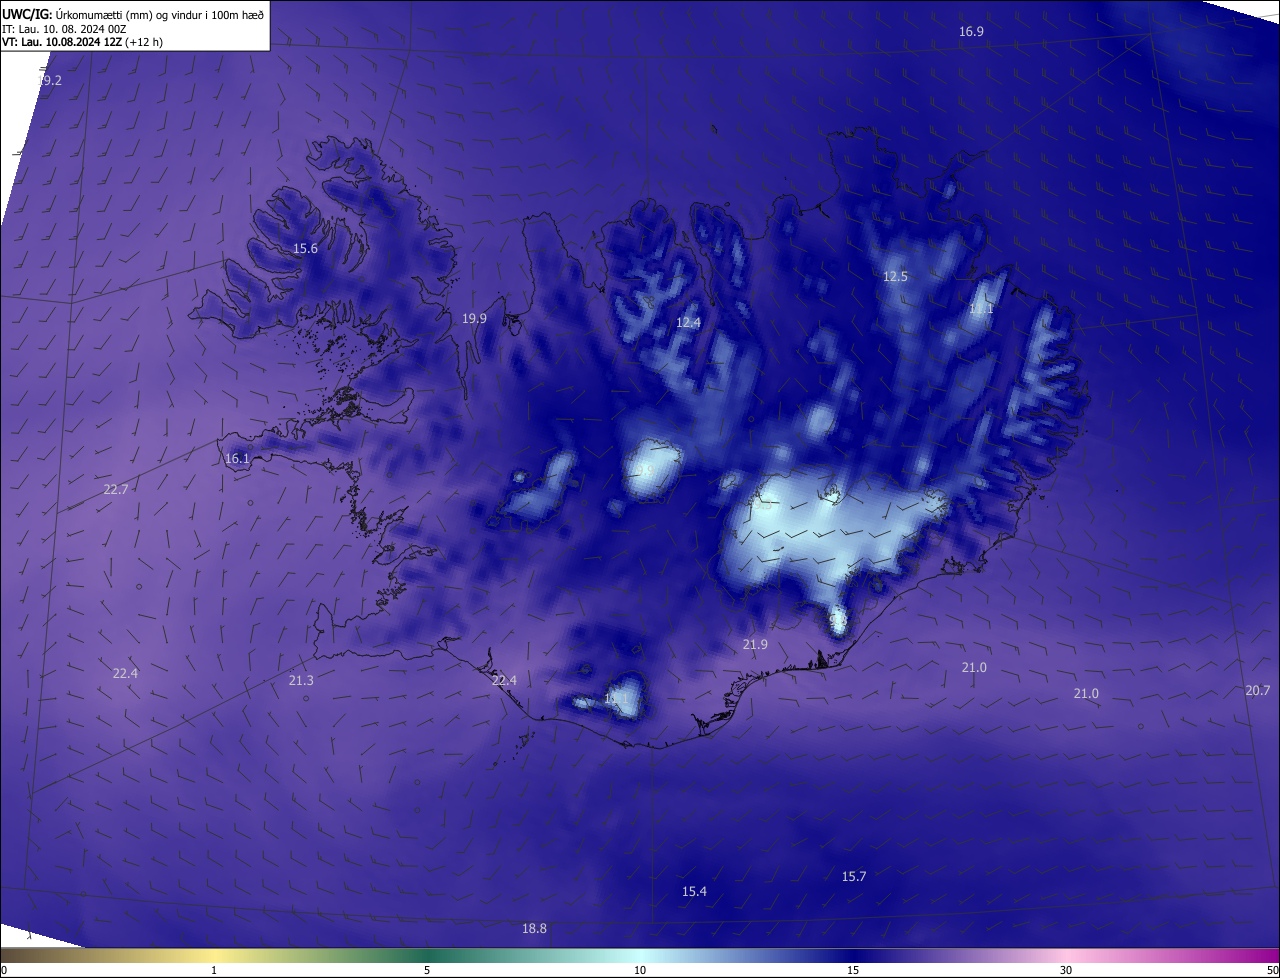The image size is (1280, 978).
Task: Click the 10 tick label on the colour scale
Action: coord(640,970)
